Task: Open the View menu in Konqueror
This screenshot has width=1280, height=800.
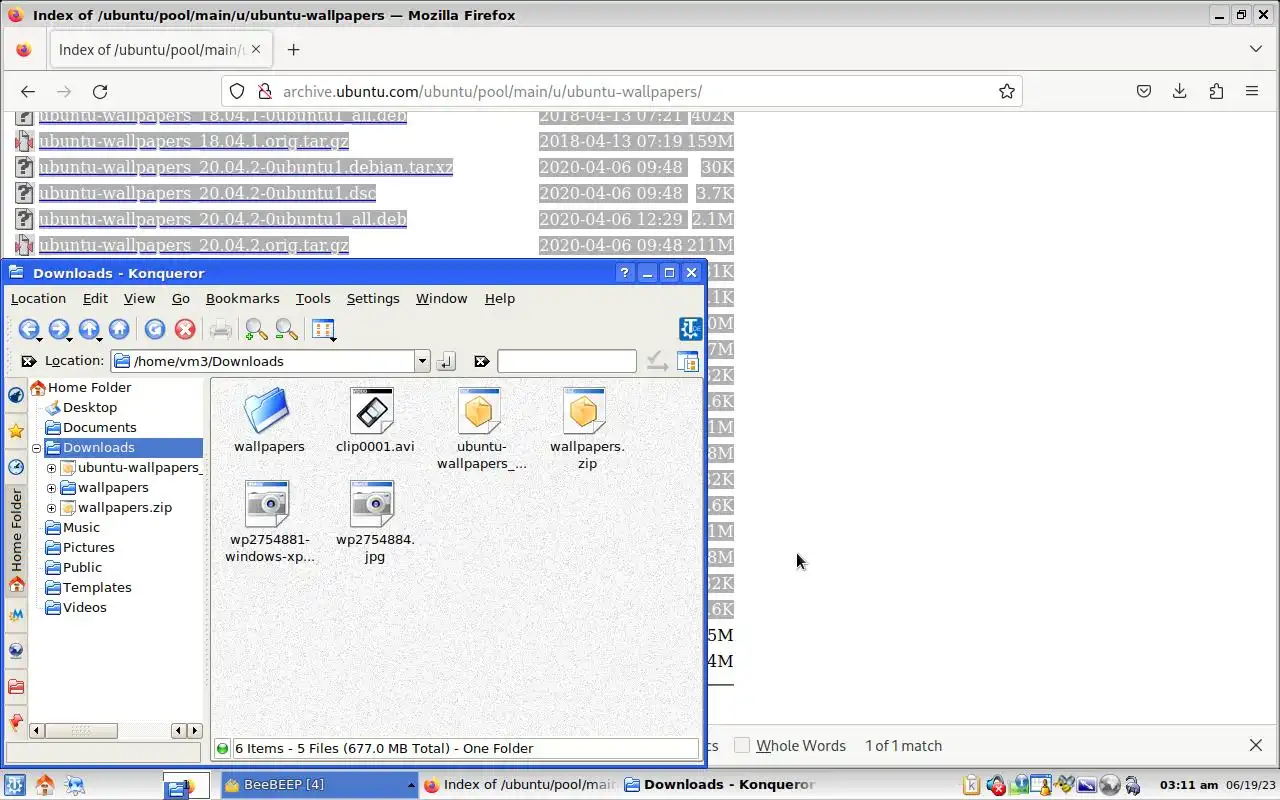Action: click(x=139, y=298)
